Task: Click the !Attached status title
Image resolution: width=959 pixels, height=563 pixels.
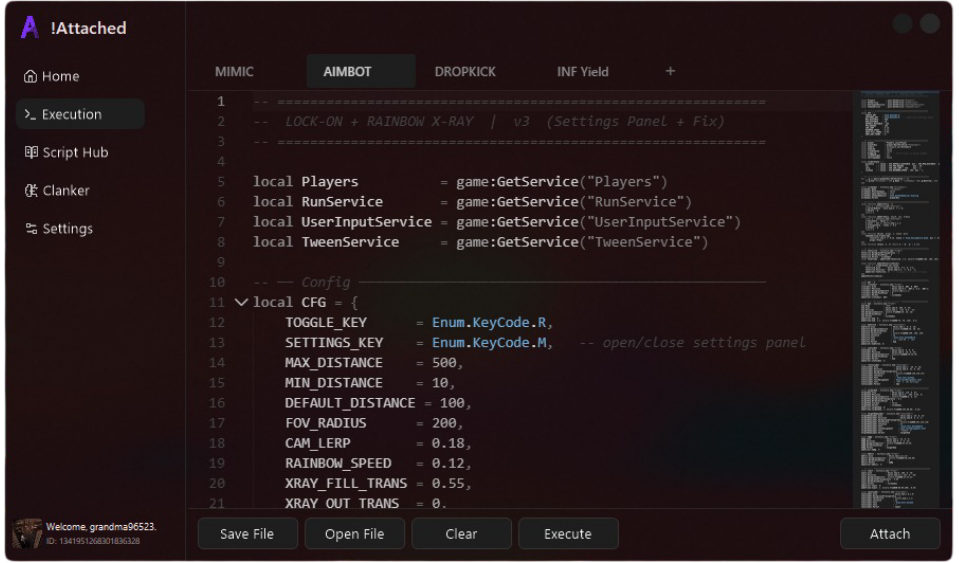Action: point(88,28)
